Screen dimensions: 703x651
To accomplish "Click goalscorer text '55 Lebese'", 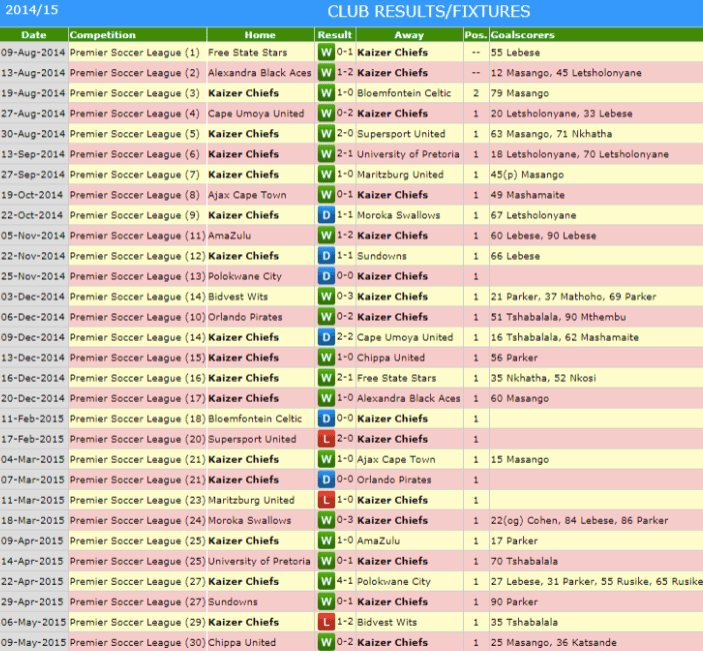I will 515,52.
